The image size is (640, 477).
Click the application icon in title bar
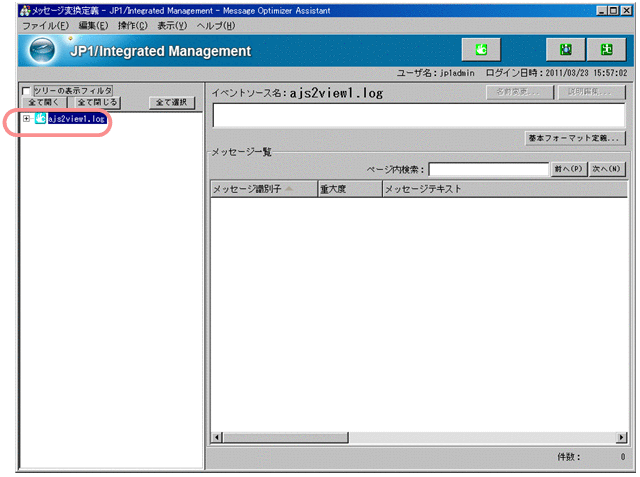click(x=25, y=11)
